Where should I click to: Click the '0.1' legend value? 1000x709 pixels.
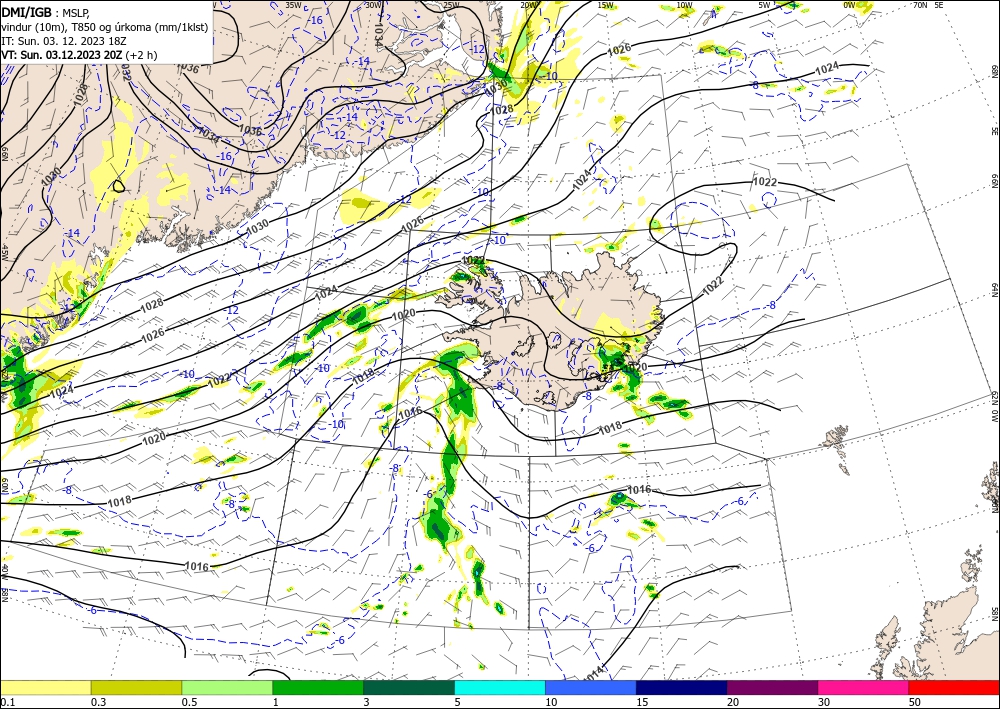coord(6,702)
